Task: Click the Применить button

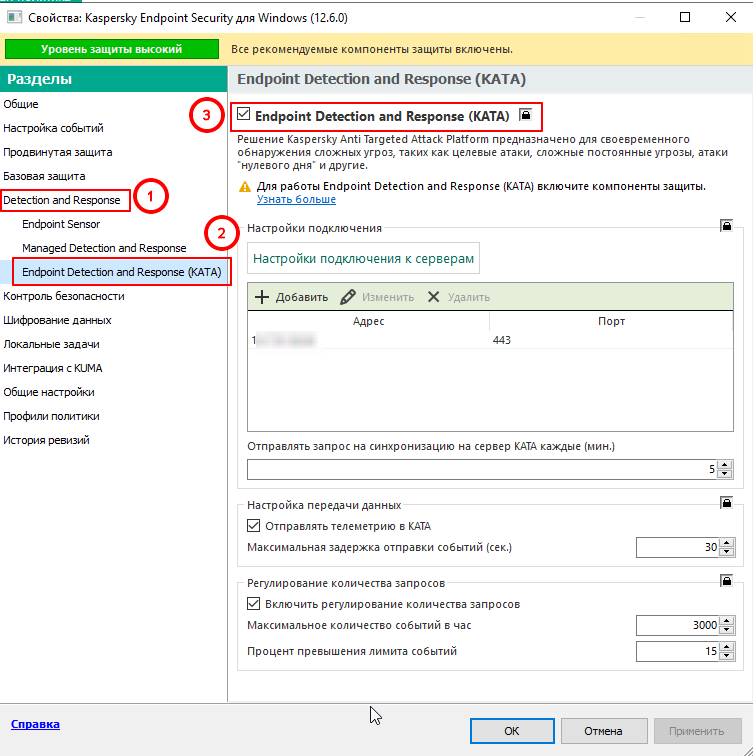Action: (697, 731)
